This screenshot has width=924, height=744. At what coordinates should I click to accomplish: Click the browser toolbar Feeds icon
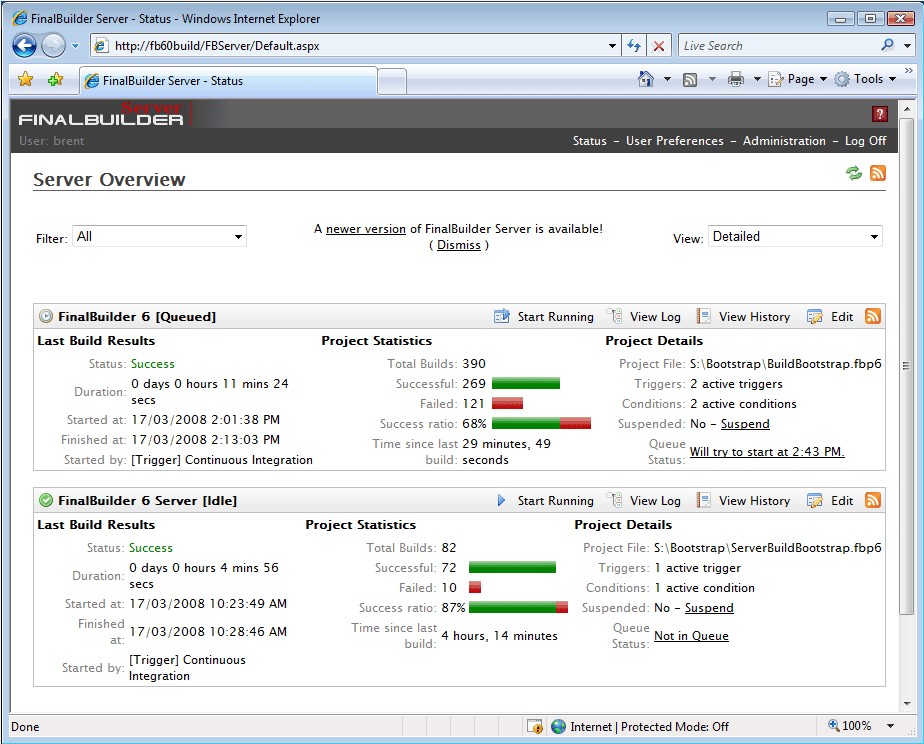click(689, 80)
